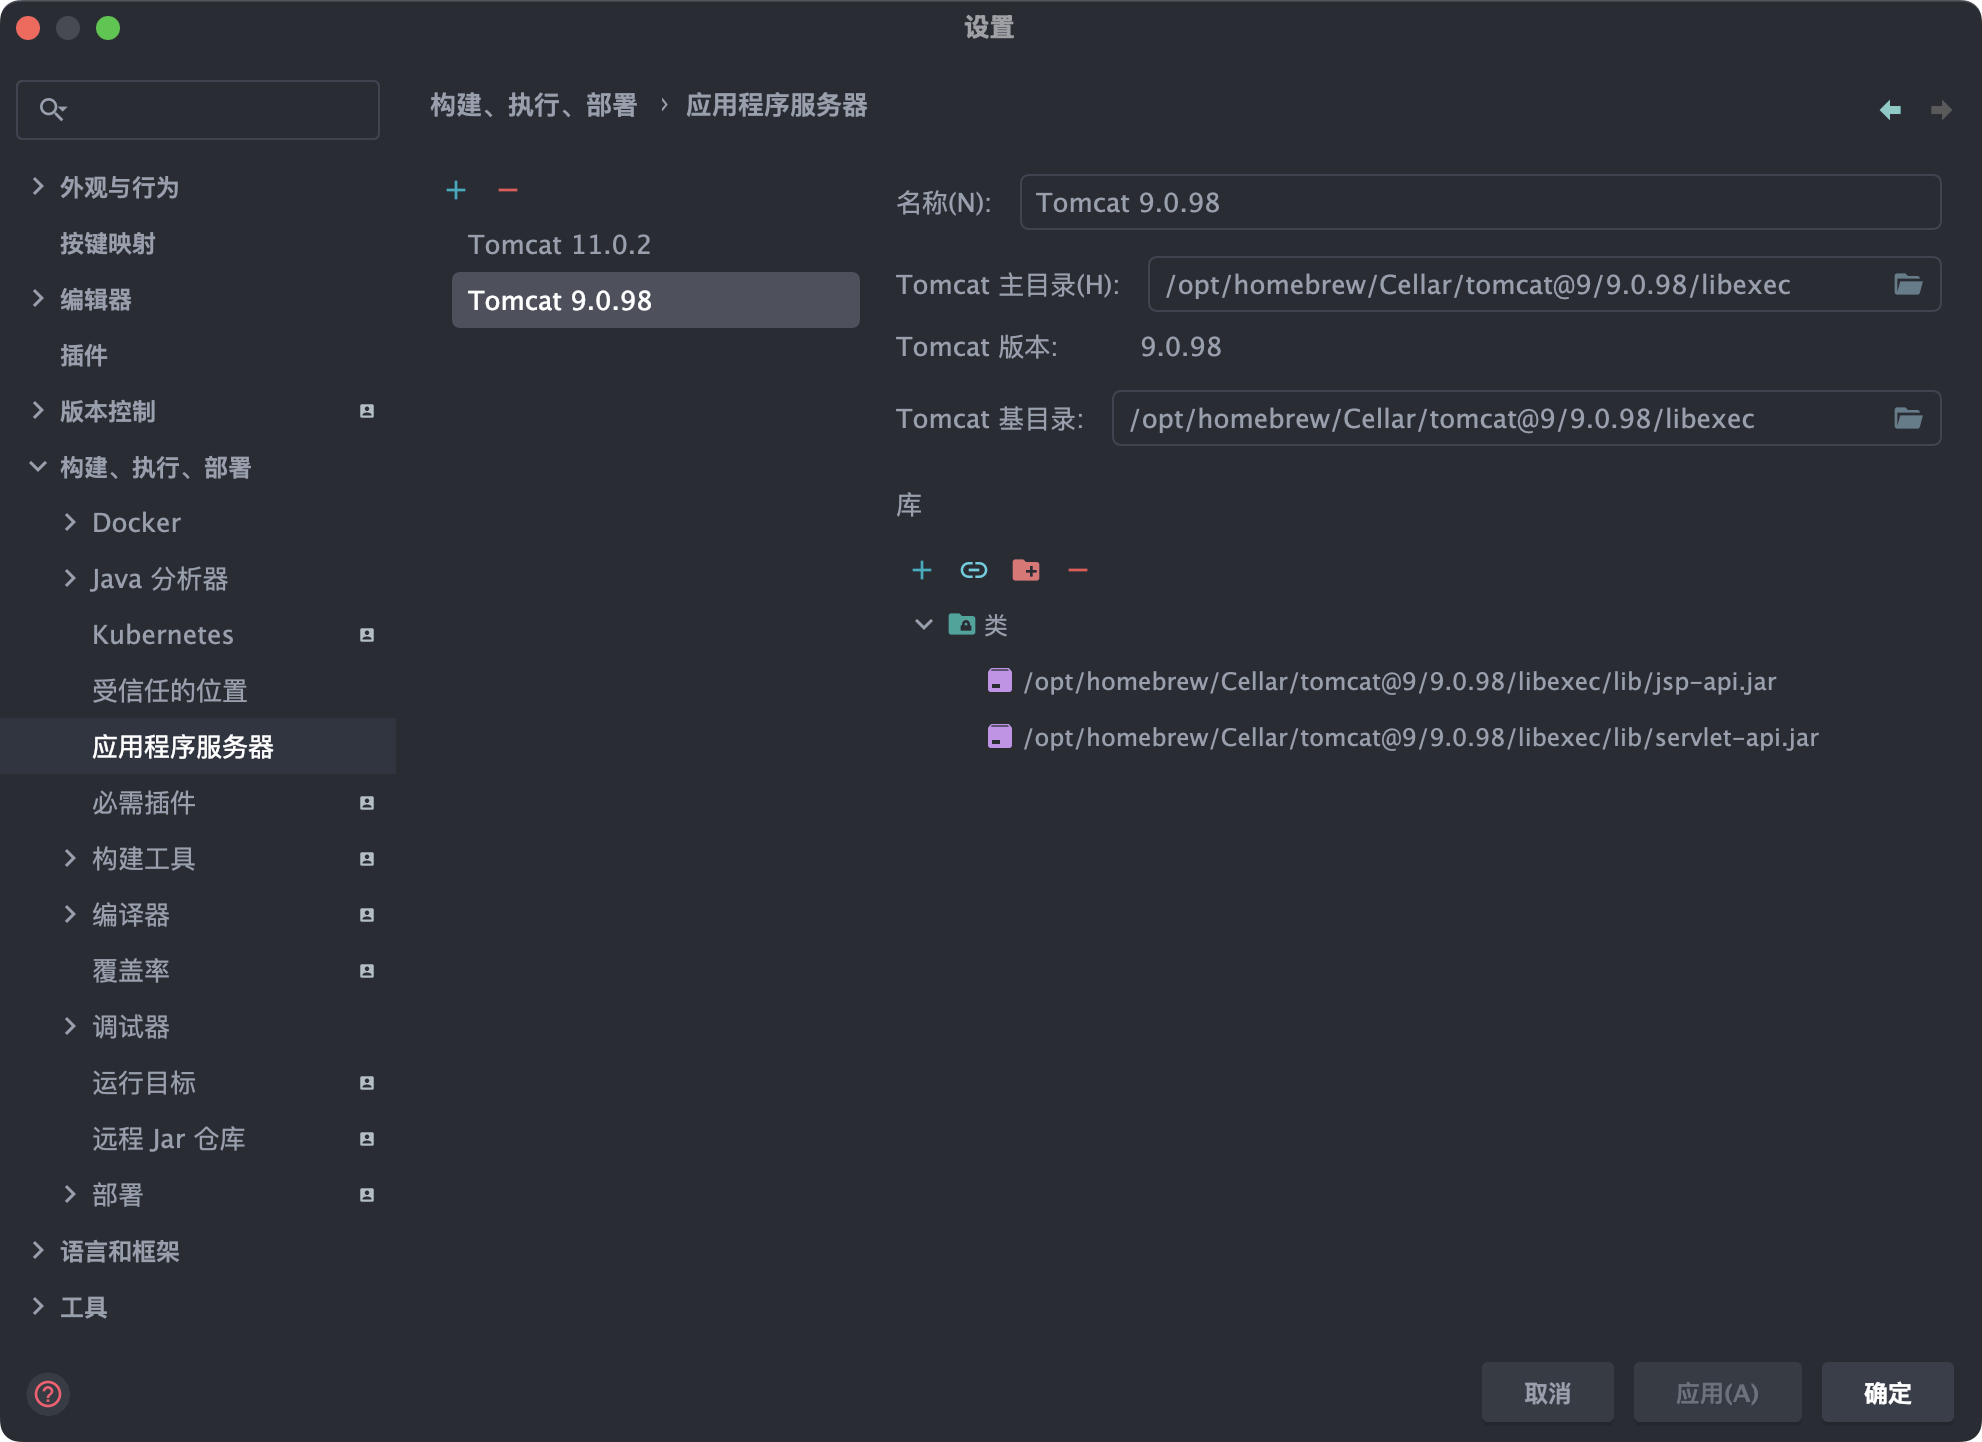Expand the 编辑器 section
1982x1442 pixels.
click(38, 298)
